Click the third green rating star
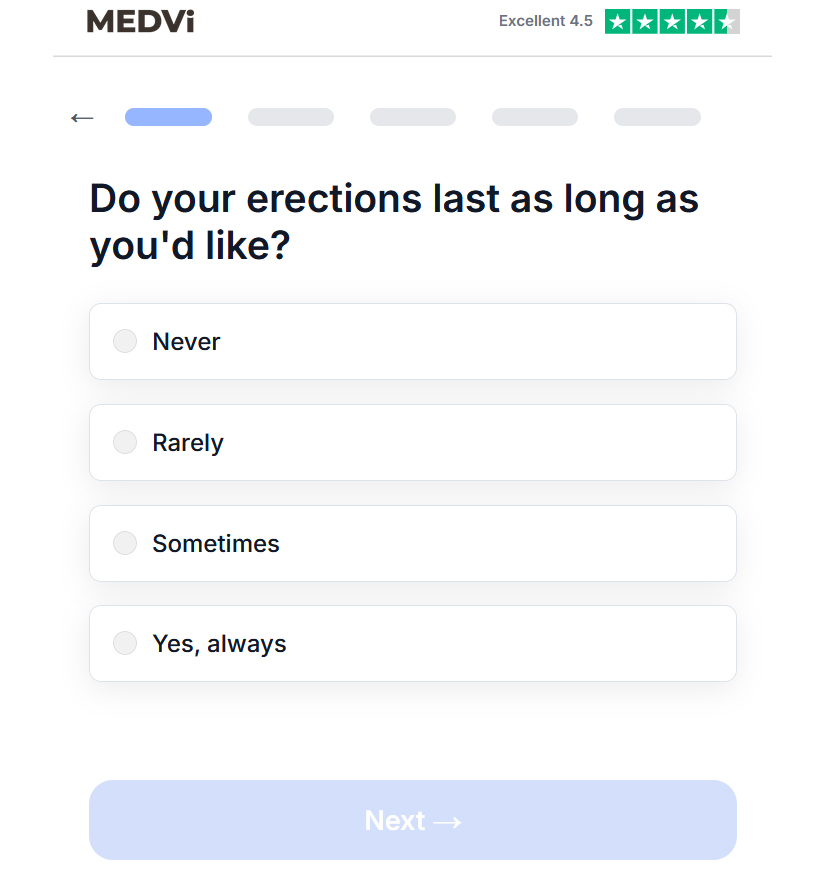 672,22
